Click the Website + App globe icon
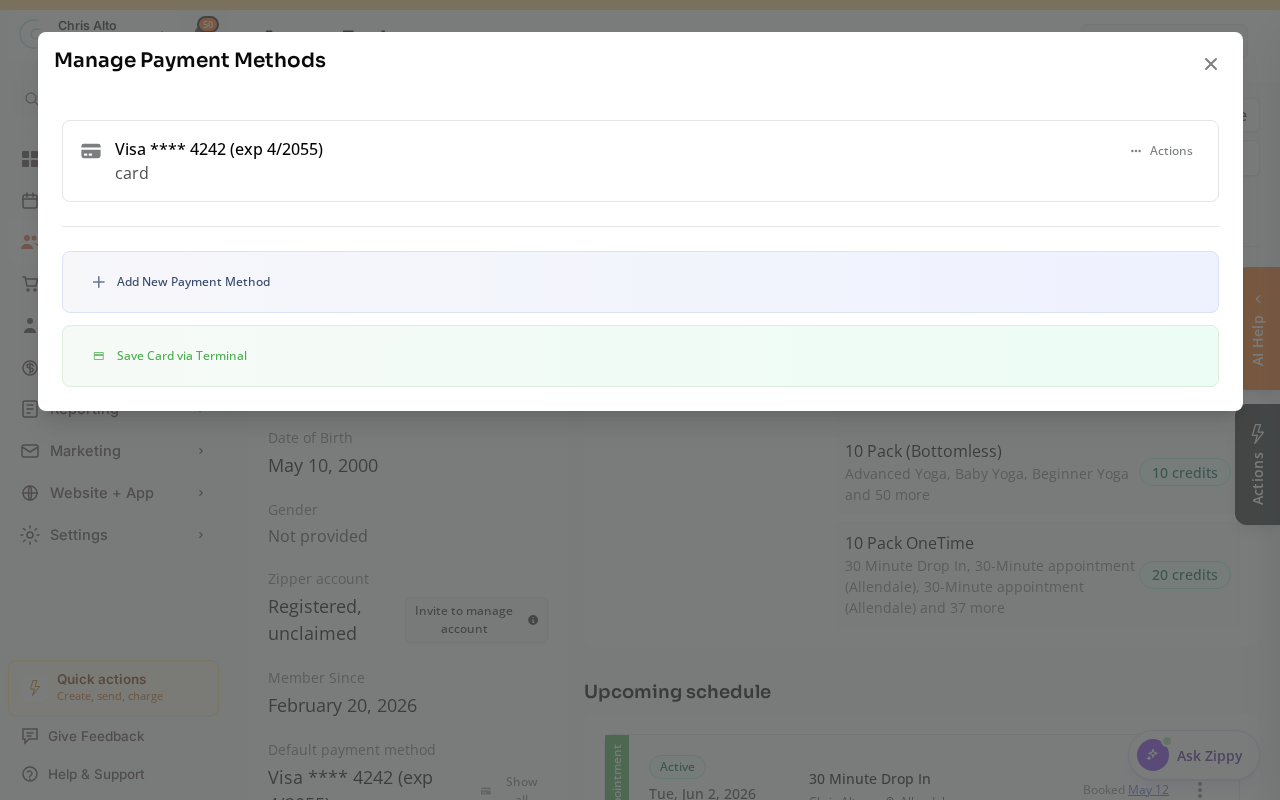1280x800 pixels. click(30, 493)
